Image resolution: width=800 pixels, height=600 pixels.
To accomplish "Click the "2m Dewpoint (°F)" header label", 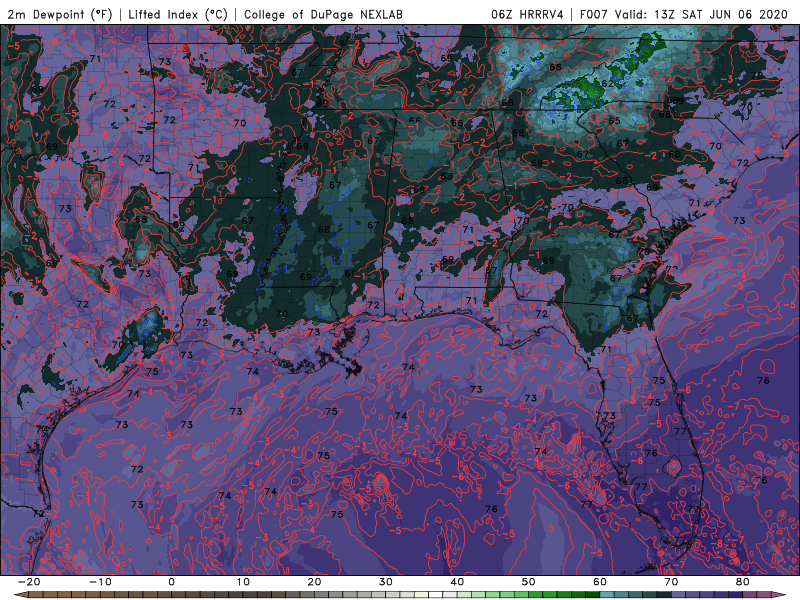I will point(60,14).
